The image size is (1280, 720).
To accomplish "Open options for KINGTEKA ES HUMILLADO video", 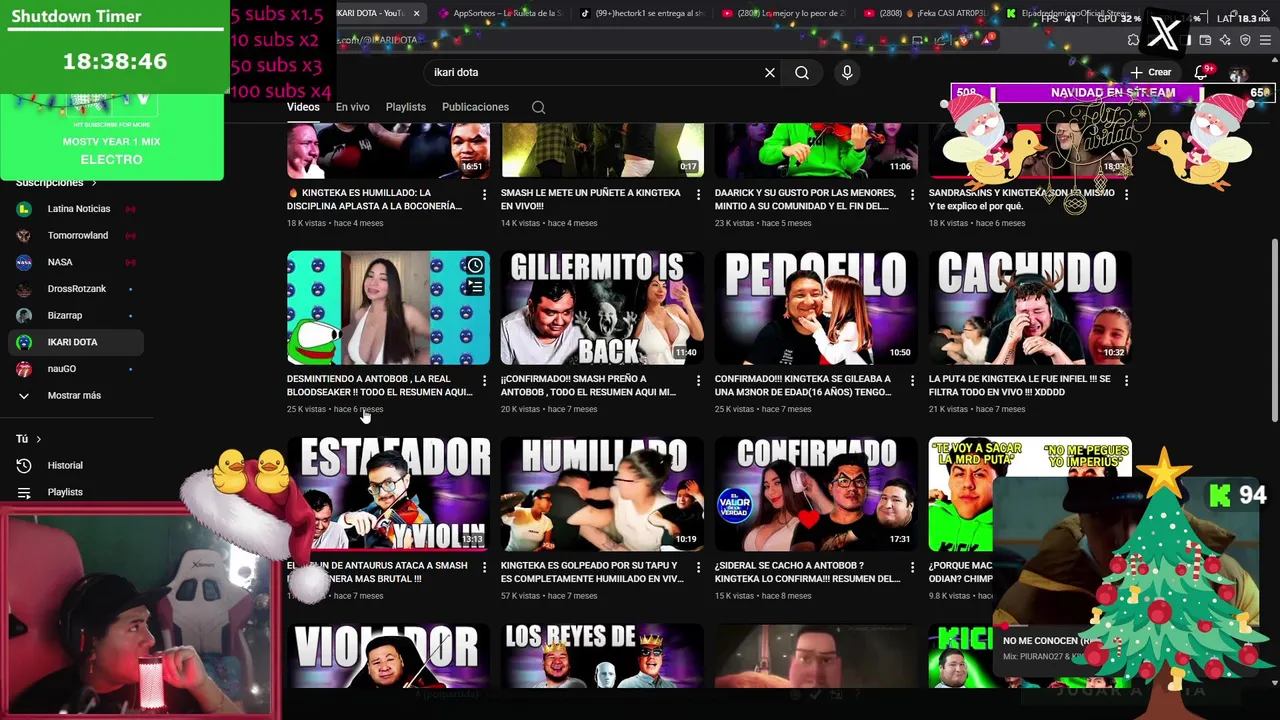I will point(484,195).
